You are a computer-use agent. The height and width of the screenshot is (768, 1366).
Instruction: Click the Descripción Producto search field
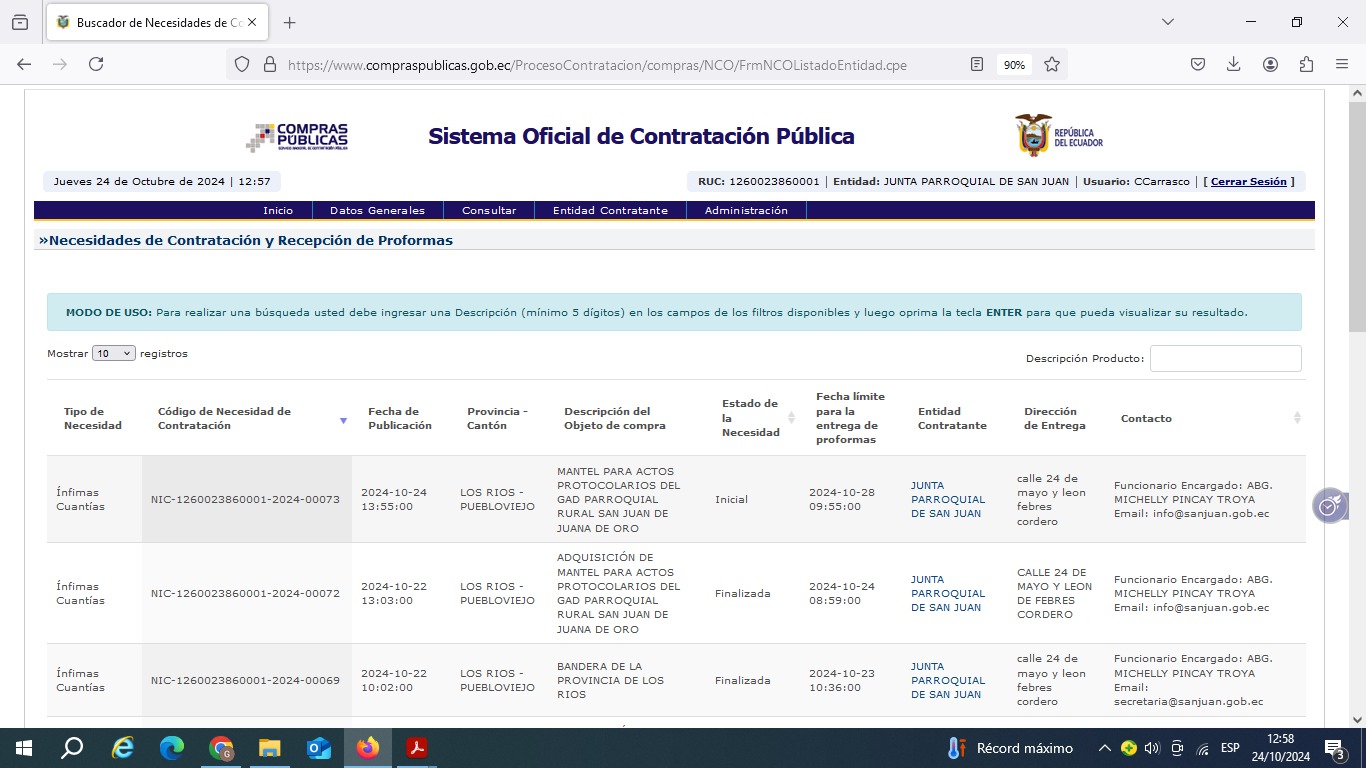click(1225, 359)
